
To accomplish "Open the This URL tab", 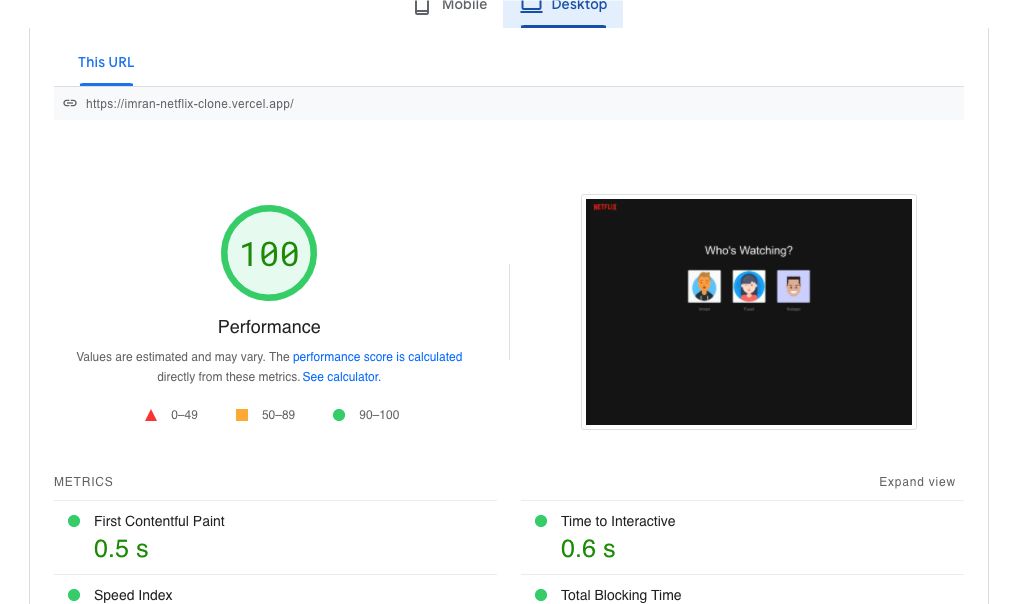I will [x=106, y=62].
